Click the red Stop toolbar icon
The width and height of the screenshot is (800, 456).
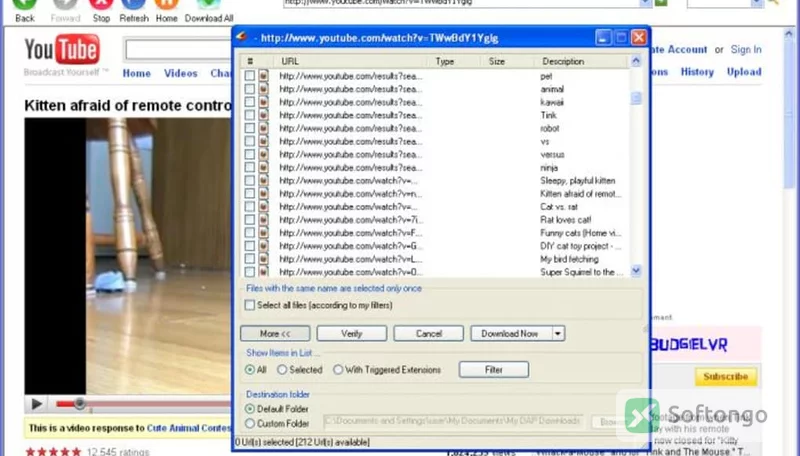101,4
